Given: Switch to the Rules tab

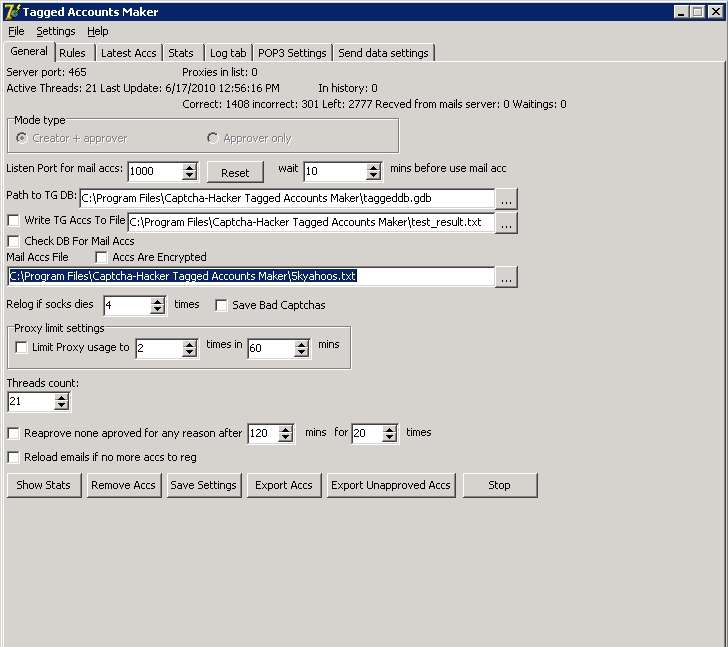Looking at the screenshot, I should [x=72, y=53].
